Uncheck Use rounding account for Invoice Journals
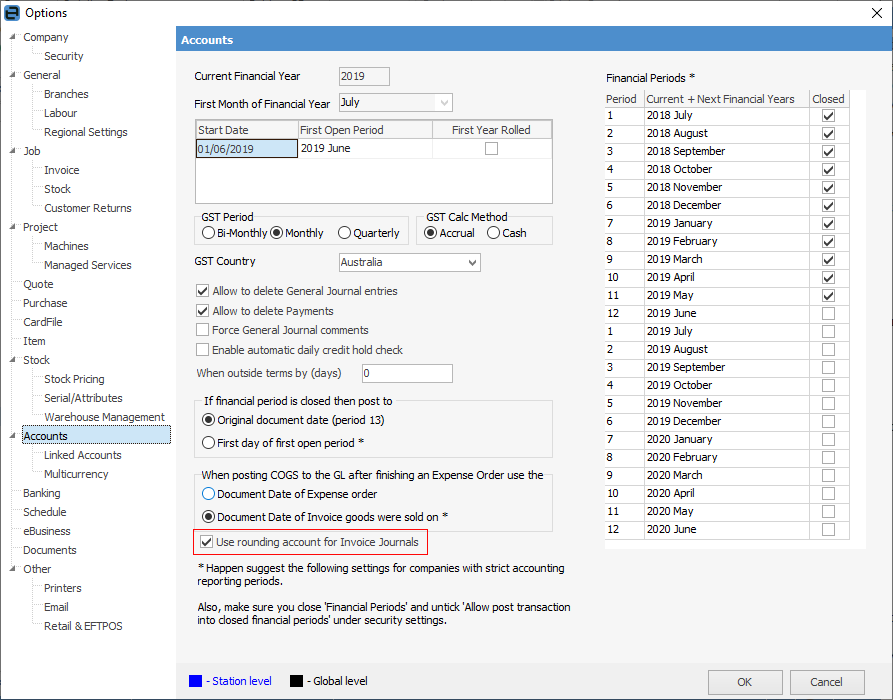 (207, 542)
